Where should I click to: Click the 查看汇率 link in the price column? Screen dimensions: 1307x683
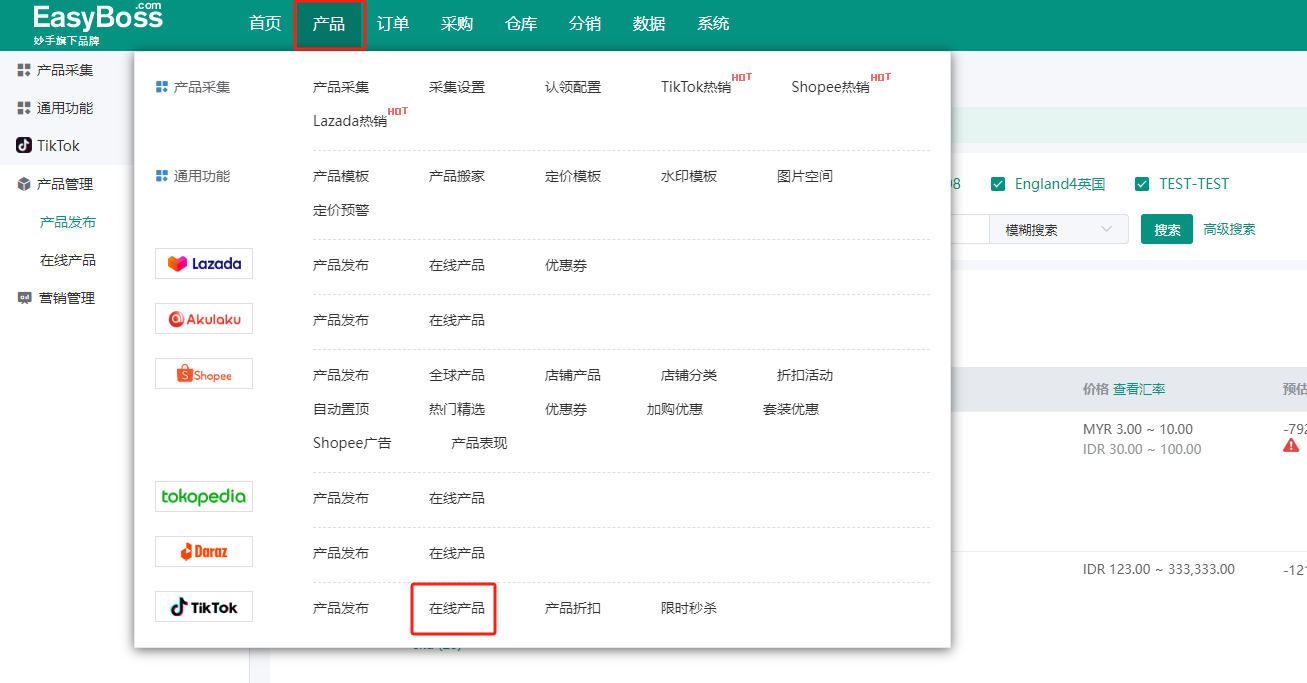[x=1139, y=389]
